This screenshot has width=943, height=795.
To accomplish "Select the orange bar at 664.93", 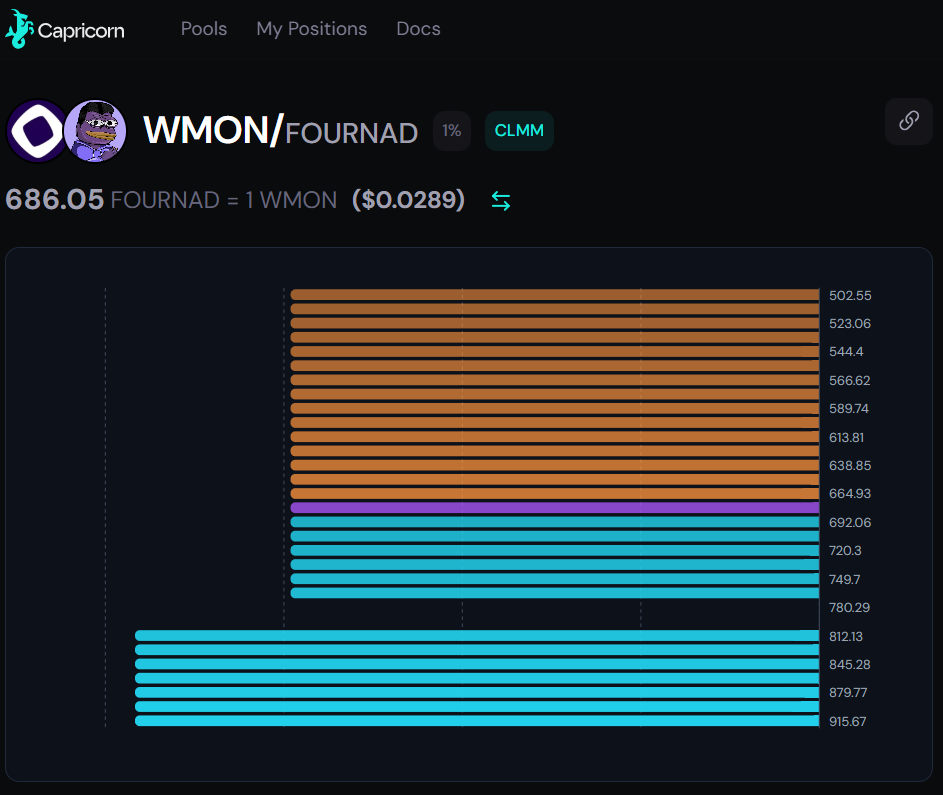I will [x=554, y=494].
